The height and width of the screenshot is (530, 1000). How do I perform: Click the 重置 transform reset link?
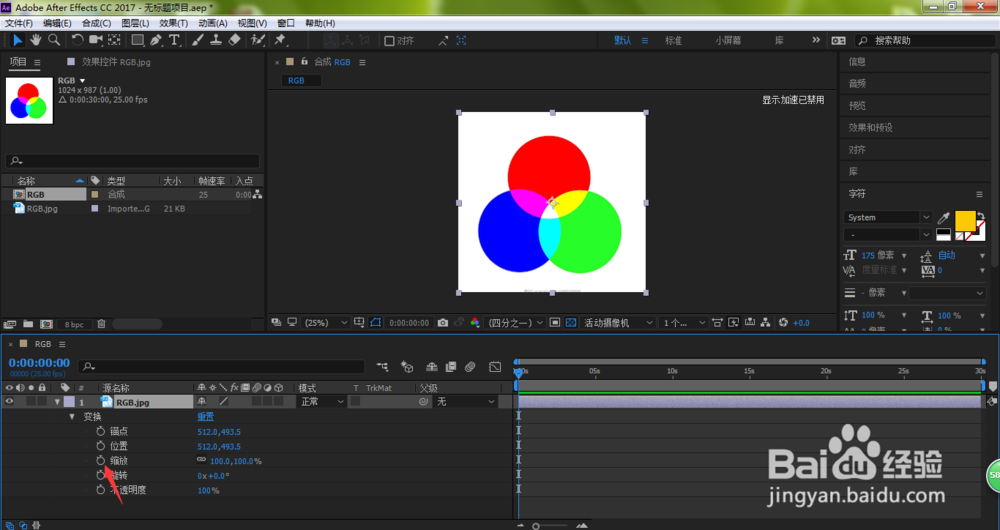205,416
